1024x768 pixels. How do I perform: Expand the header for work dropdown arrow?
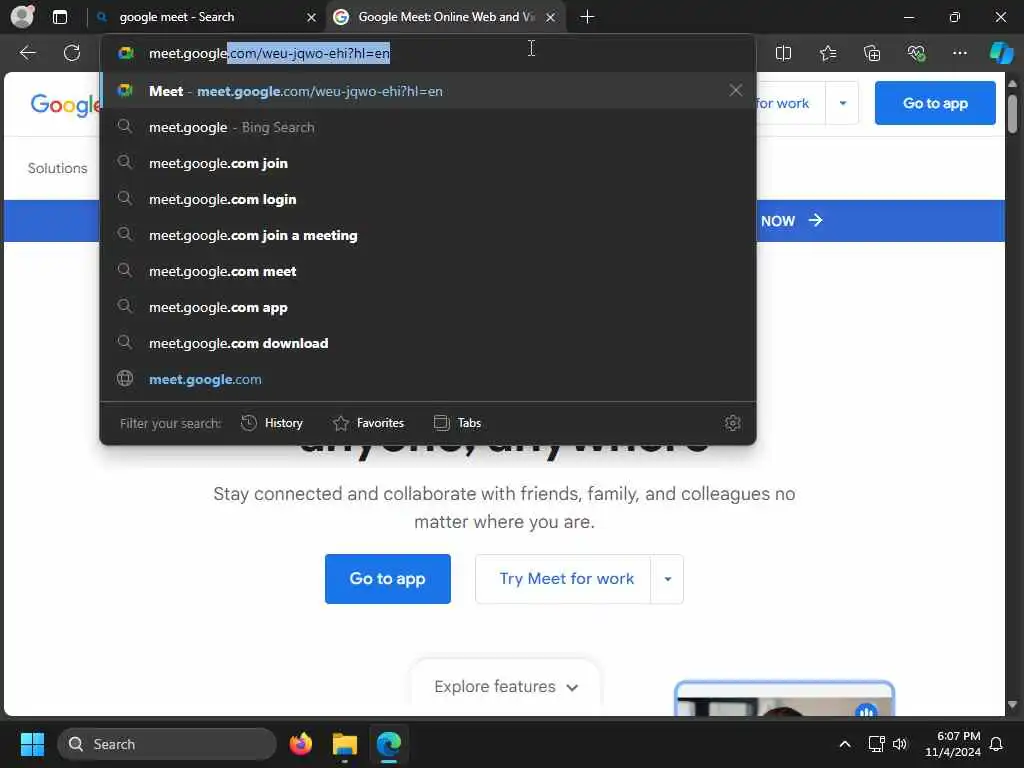(842, 103)
